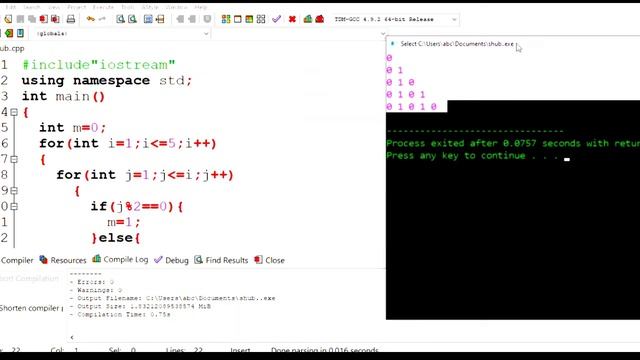The width and height of the screenshot is (640, 360).
Task: Switch to the Find Results tab
Action: pyautogui.click(x=221, y=260)
